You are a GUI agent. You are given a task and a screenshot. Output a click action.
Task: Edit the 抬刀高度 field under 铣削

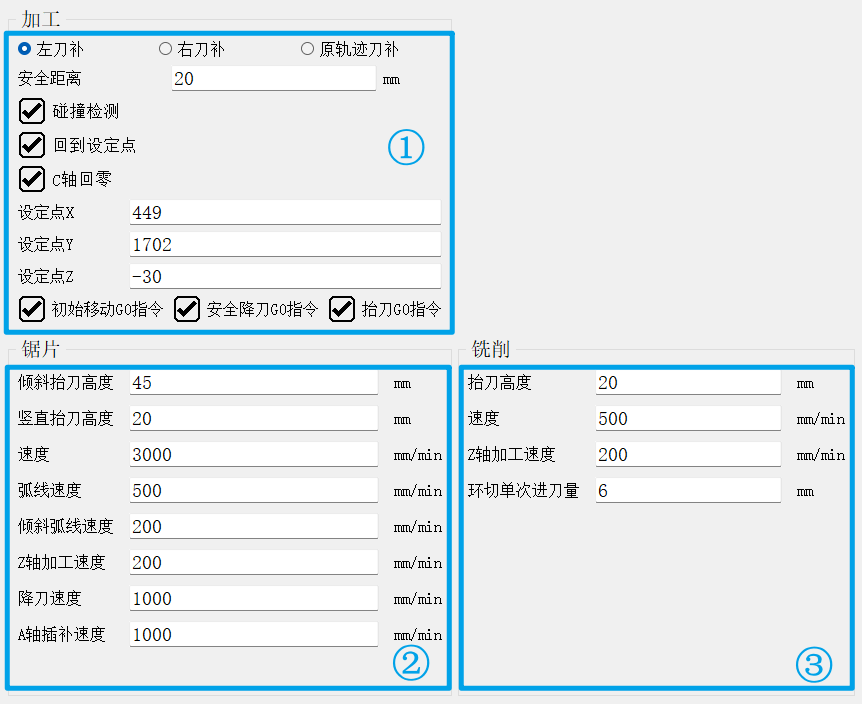click(x=687, y=383)
